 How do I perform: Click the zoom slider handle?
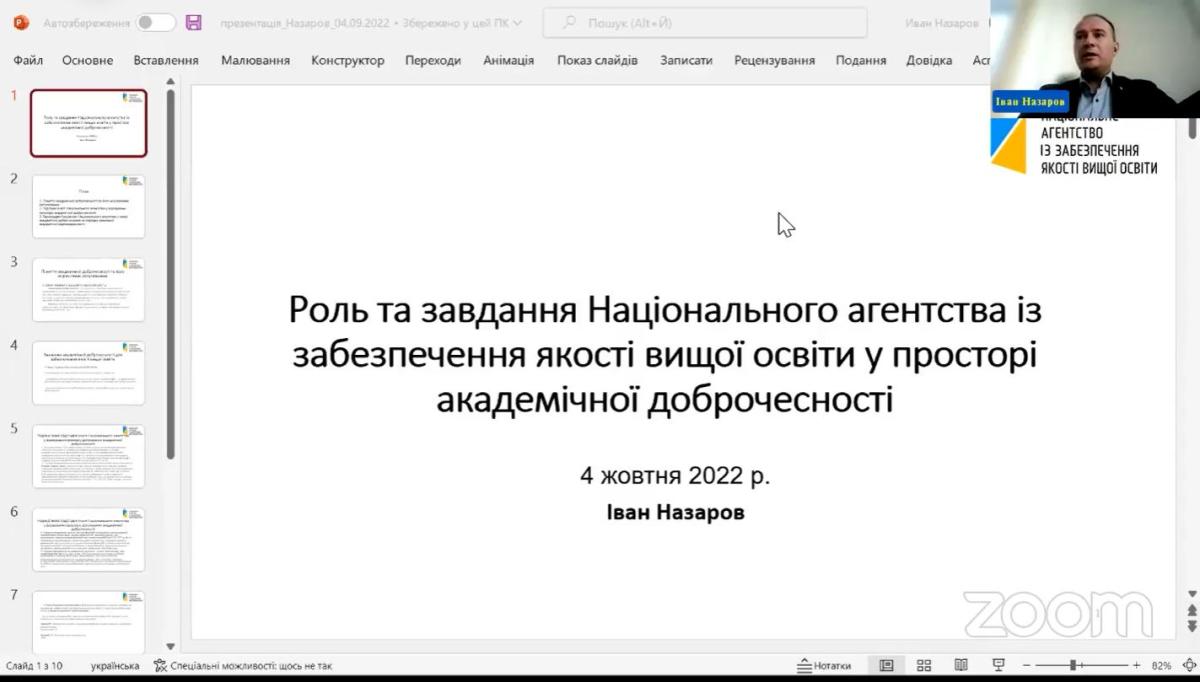point(1073,665)
